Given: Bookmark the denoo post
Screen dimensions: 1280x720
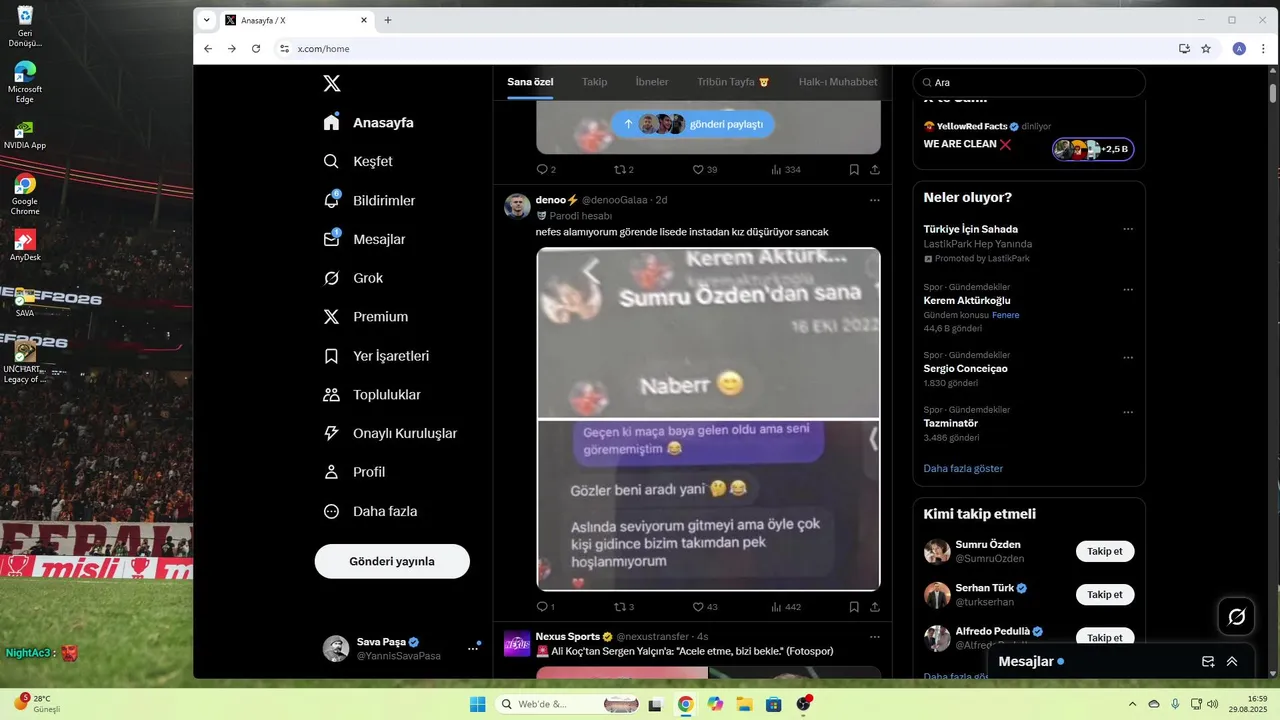Looking at the screenshot, I should 854,607.
